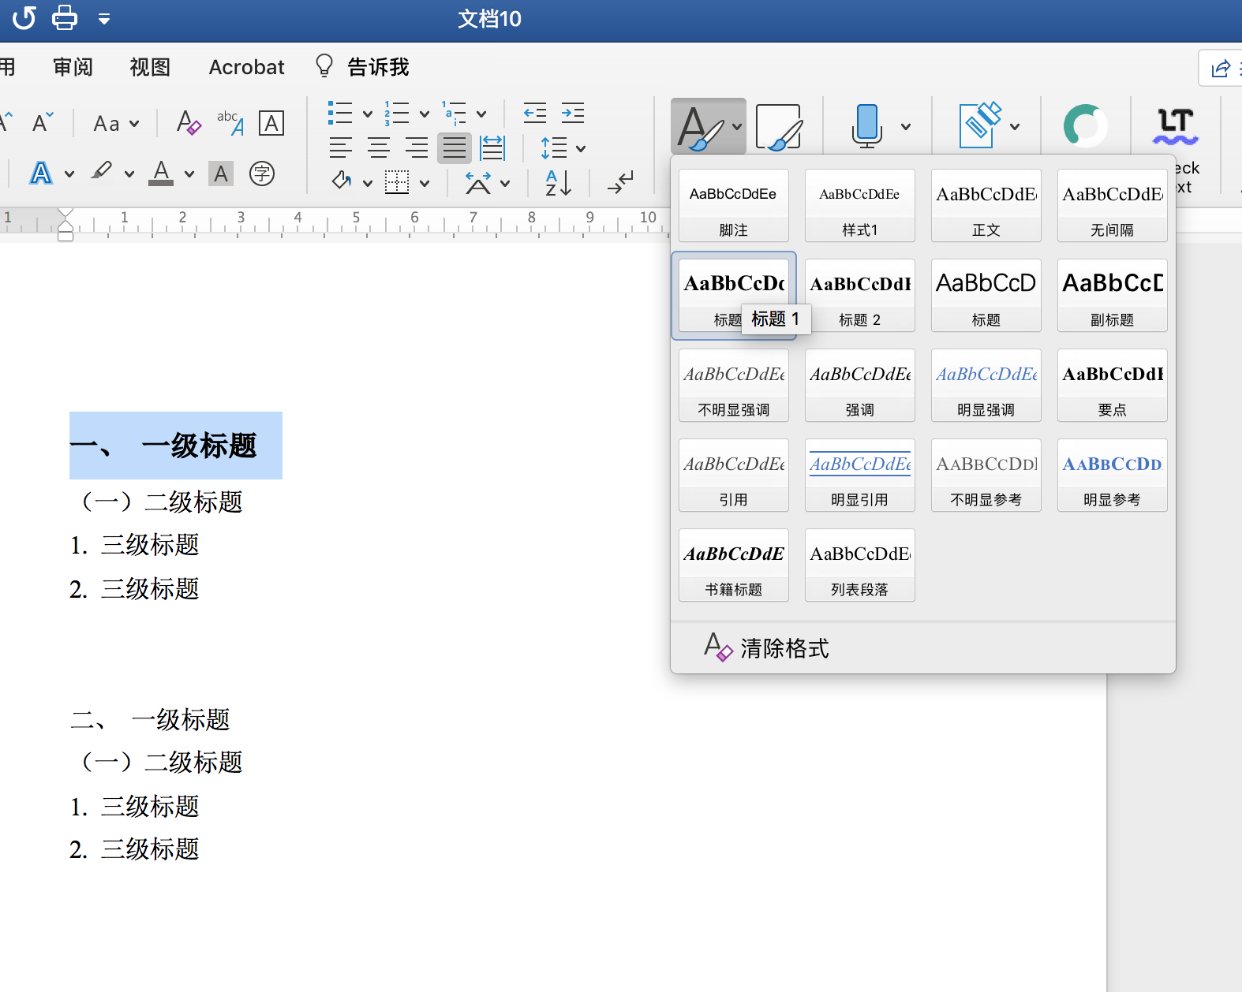Viewport: 1242px width, 992px height.
Task: Click the lightbulb tell me icon
Action: click(x=324, y=66)
